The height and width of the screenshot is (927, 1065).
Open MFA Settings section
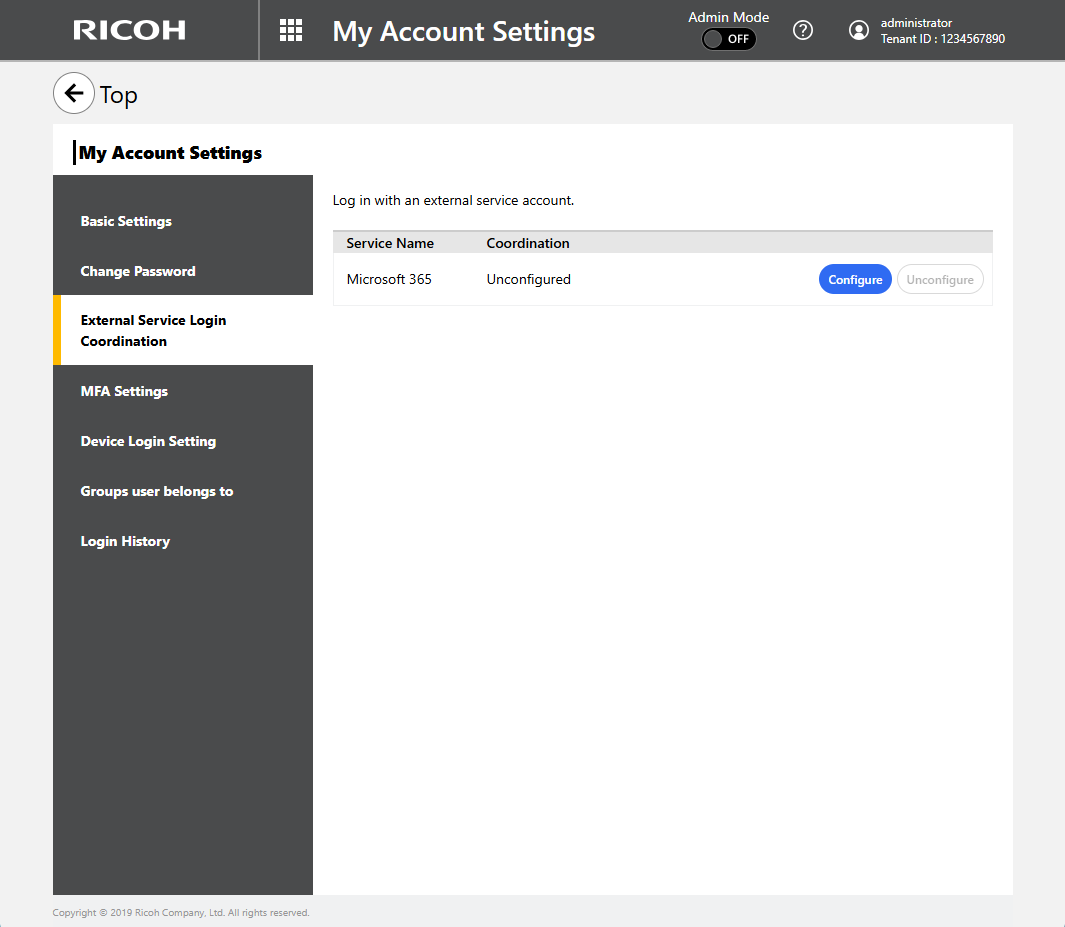click(x=124, y=391)
